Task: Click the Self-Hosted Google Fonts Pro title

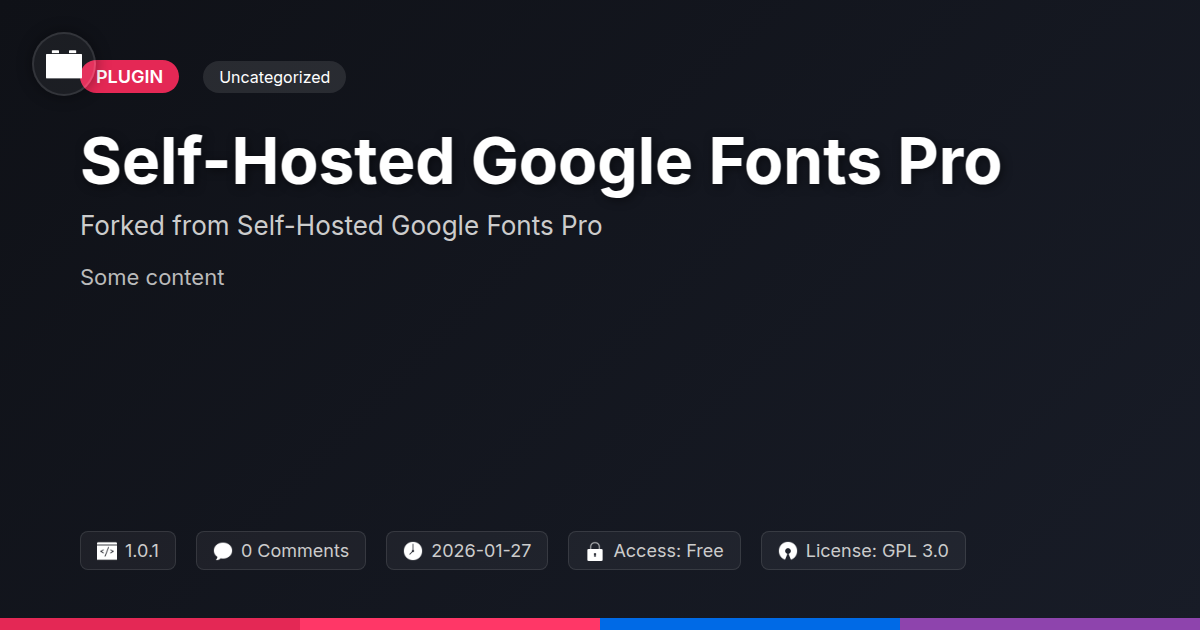Action: [541, 161]
